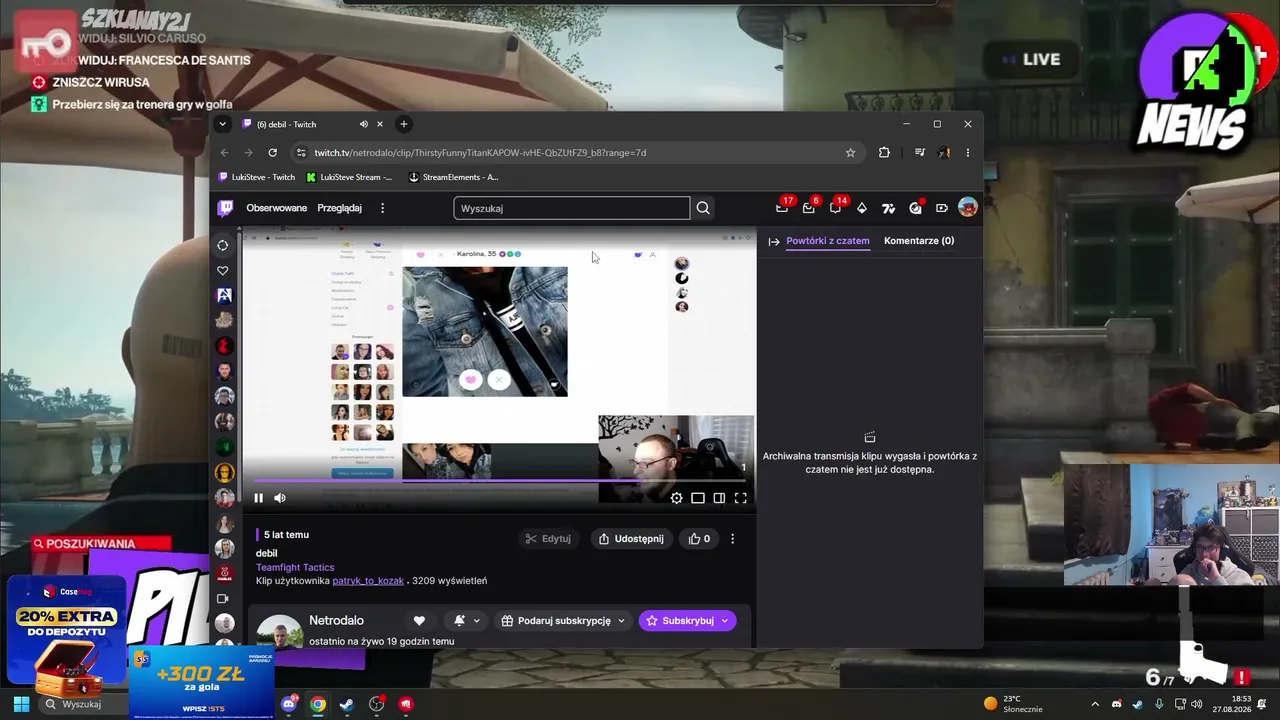Open whispers icon showing 14 badge
Image resolution: width=1280 pixels, height=720 pixels.
835,208
